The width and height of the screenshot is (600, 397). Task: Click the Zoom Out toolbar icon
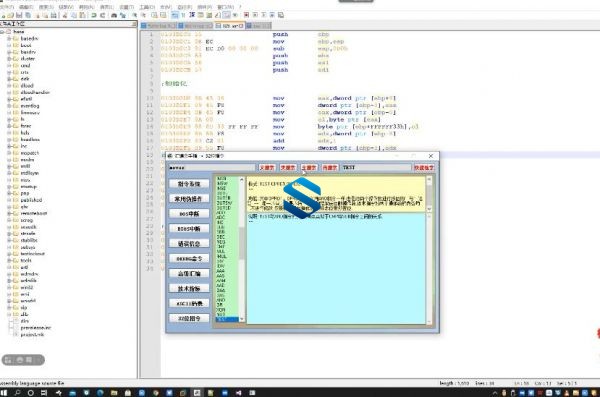point(143,15)
